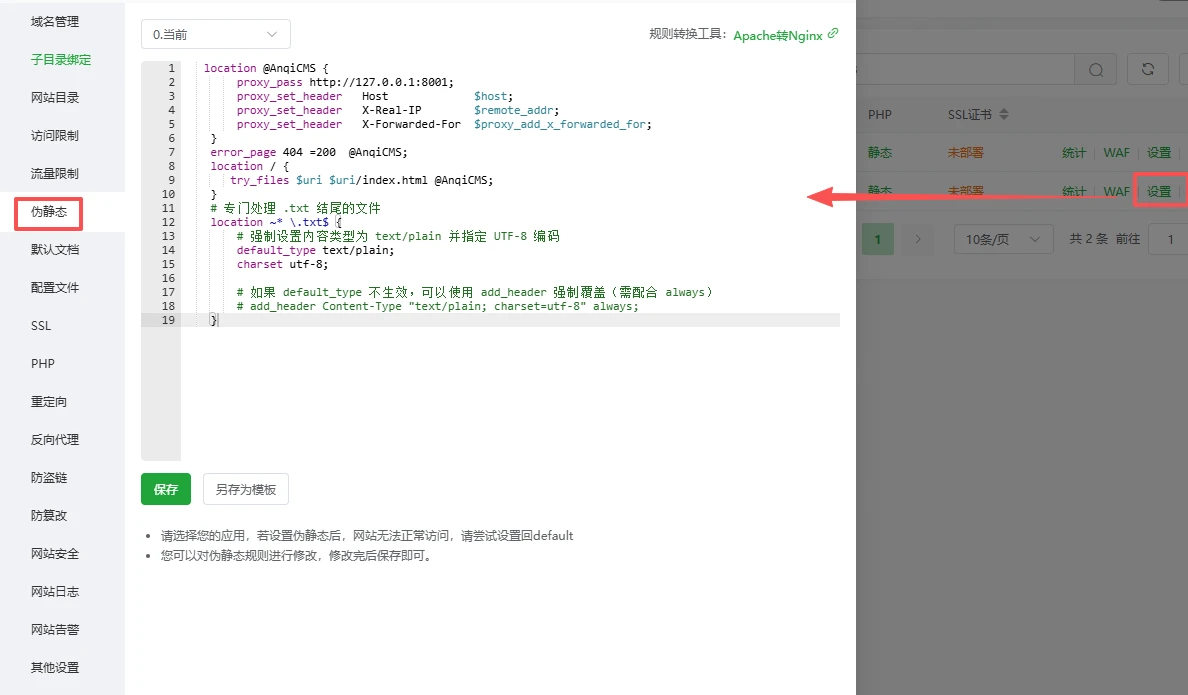Click the next page arrow in pagination

pyautogui.click(x=918, y=239)
